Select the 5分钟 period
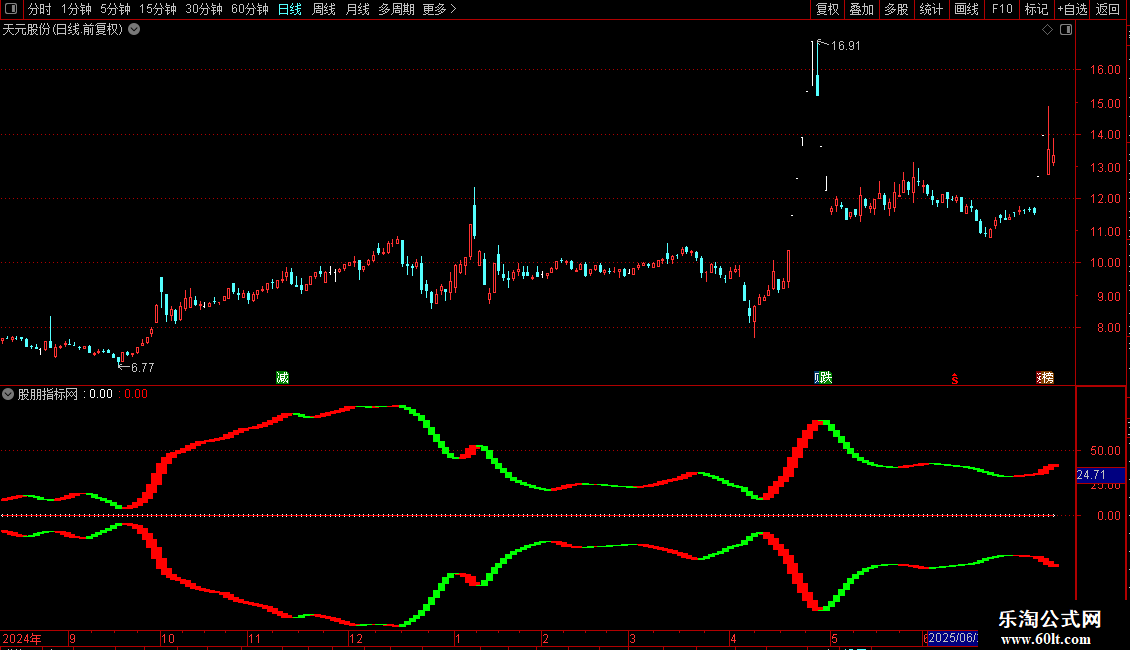 coord(115,9)
